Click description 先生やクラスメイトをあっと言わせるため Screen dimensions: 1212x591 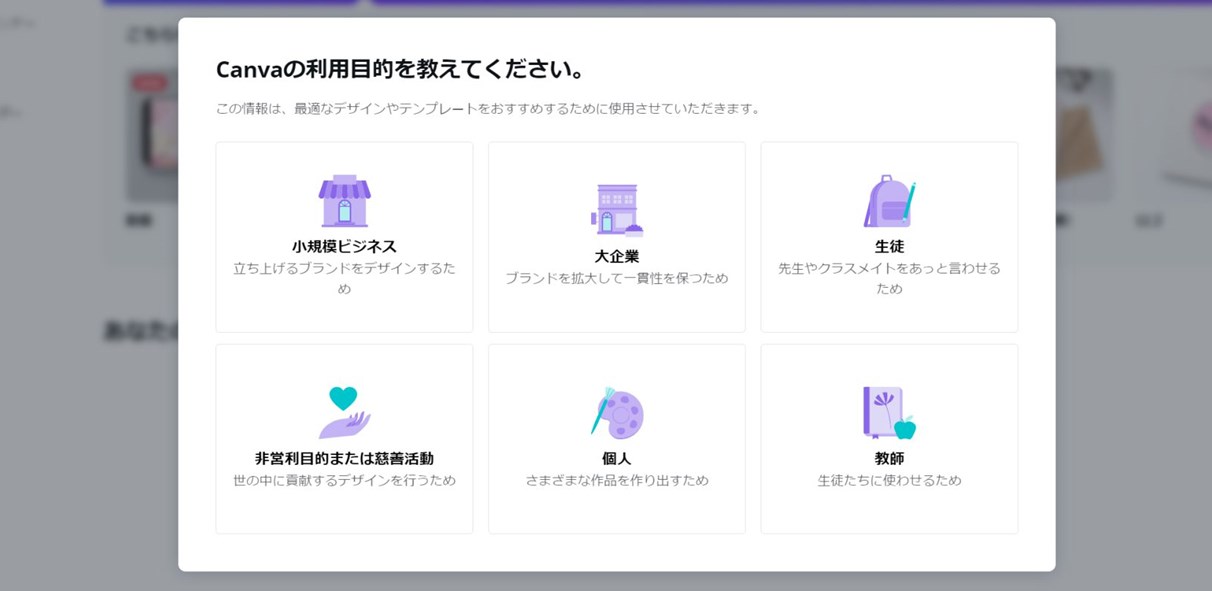tap(889, 278)
